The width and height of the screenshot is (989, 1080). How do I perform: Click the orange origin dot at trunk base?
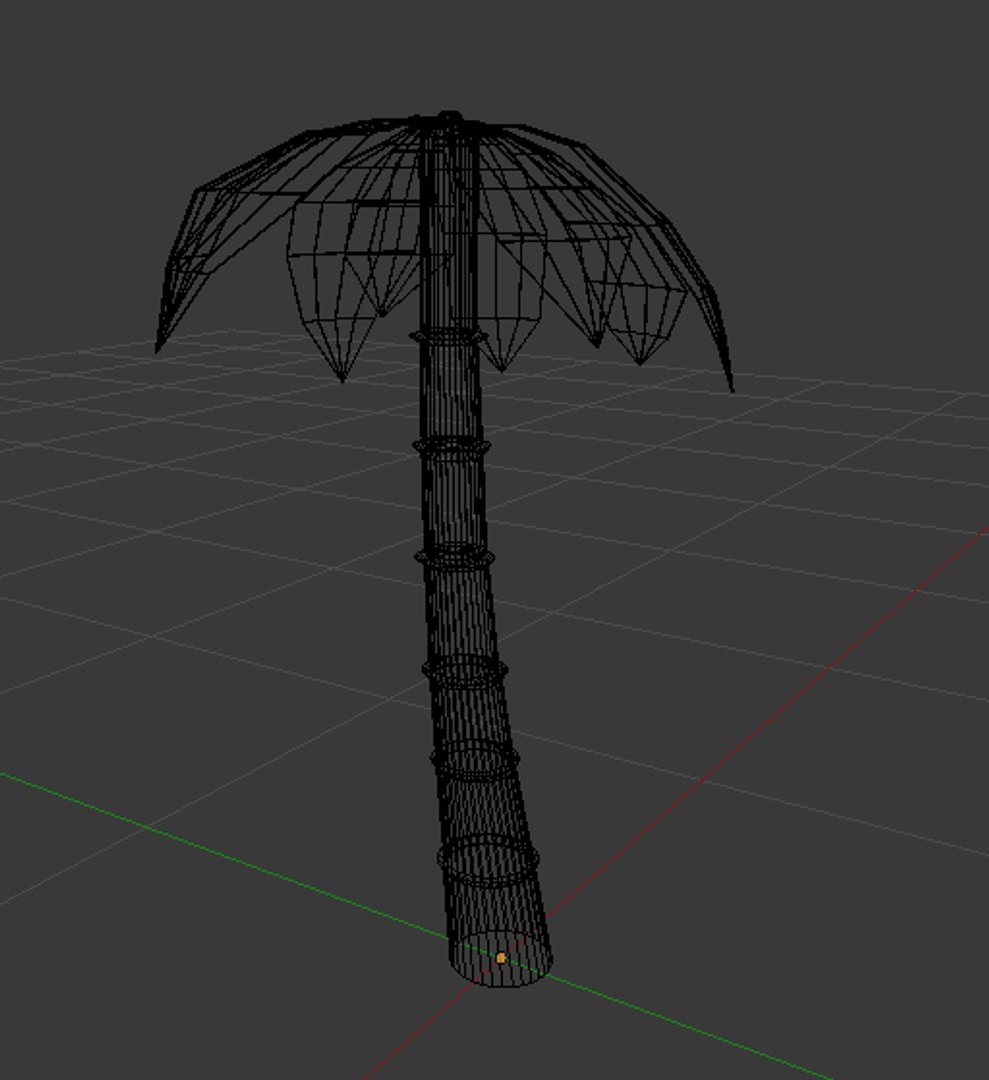(501, 958)
